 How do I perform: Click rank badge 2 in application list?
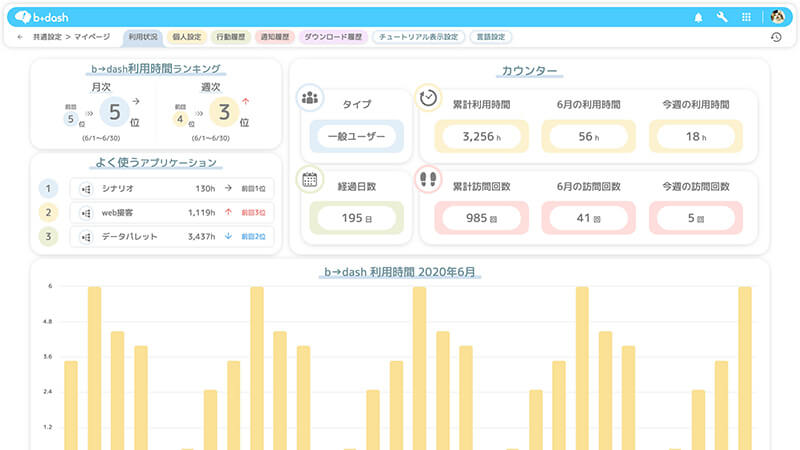pos(48,212)
